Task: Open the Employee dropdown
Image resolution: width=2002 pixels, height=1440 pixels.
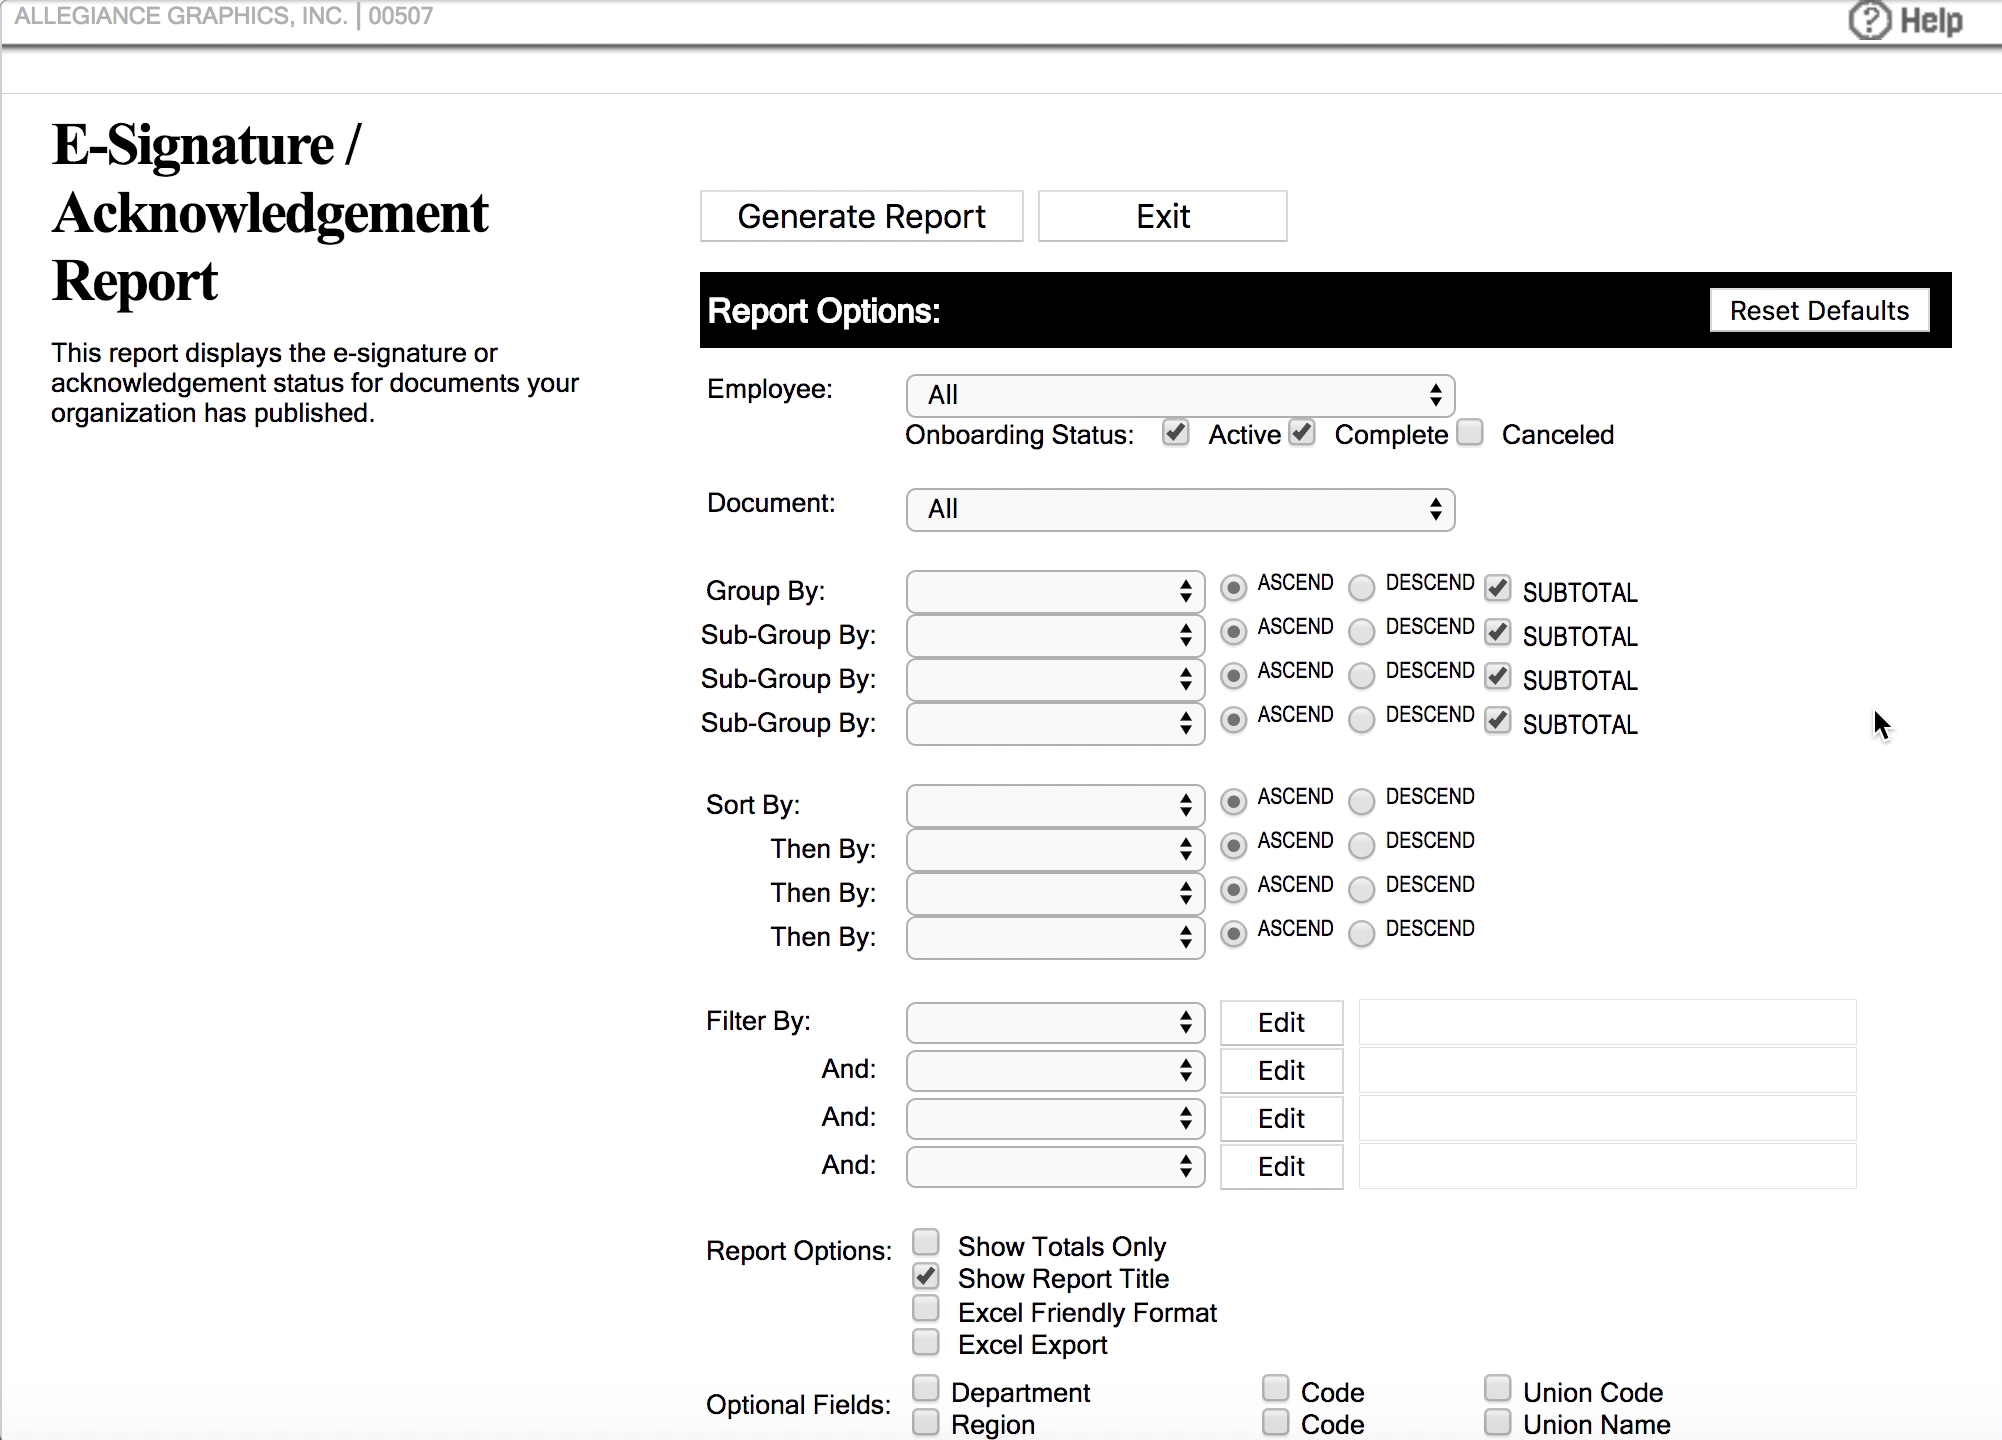Action: (1179, 395)
